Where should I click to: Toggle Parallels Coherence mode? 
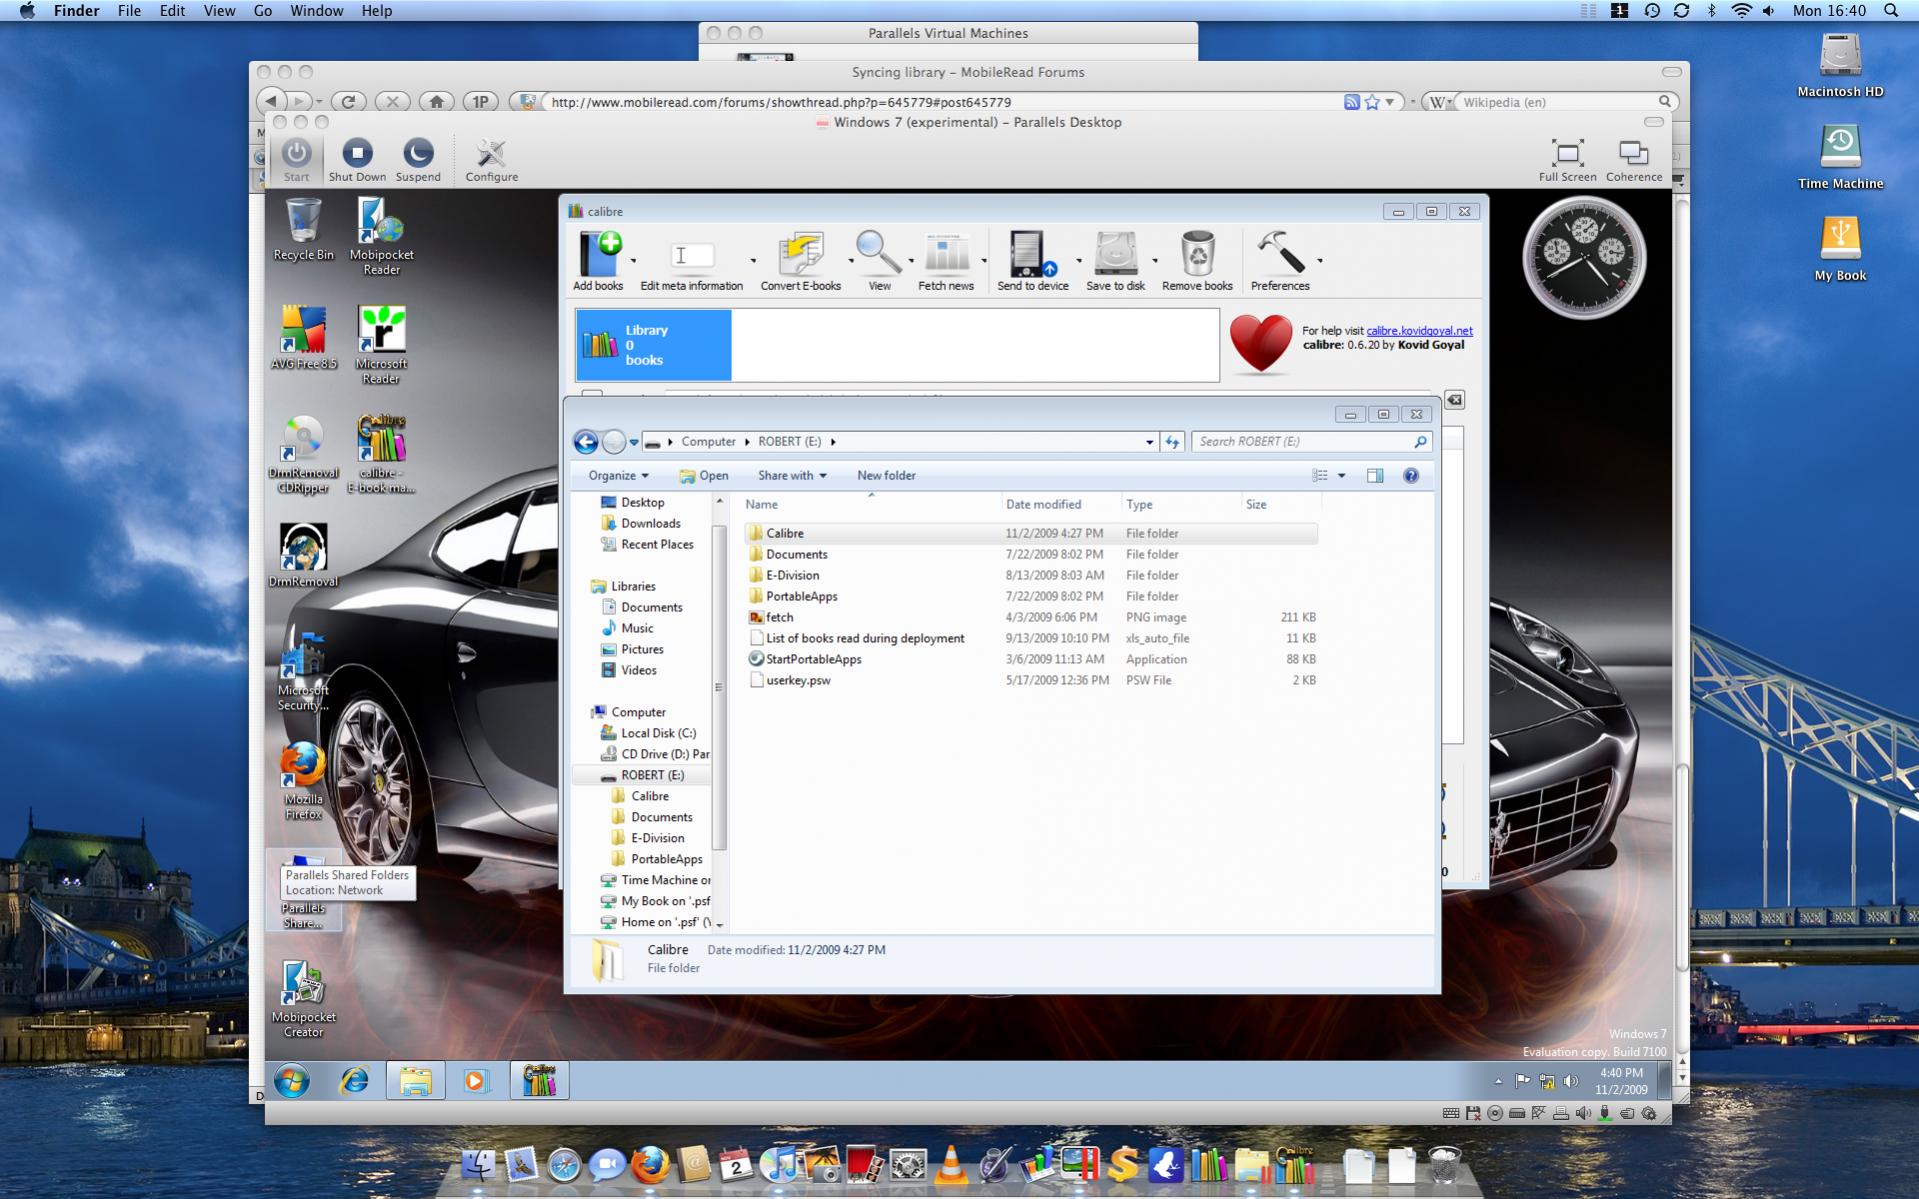[1633, 155]
